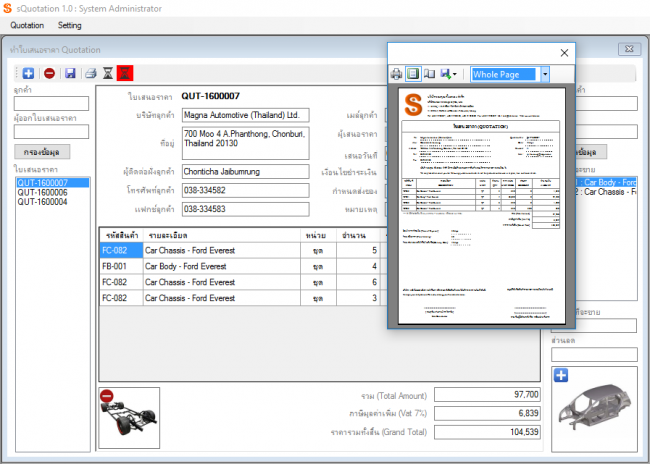Click รายละเอียด column header

pyautogui.click(x=222, y=235)
